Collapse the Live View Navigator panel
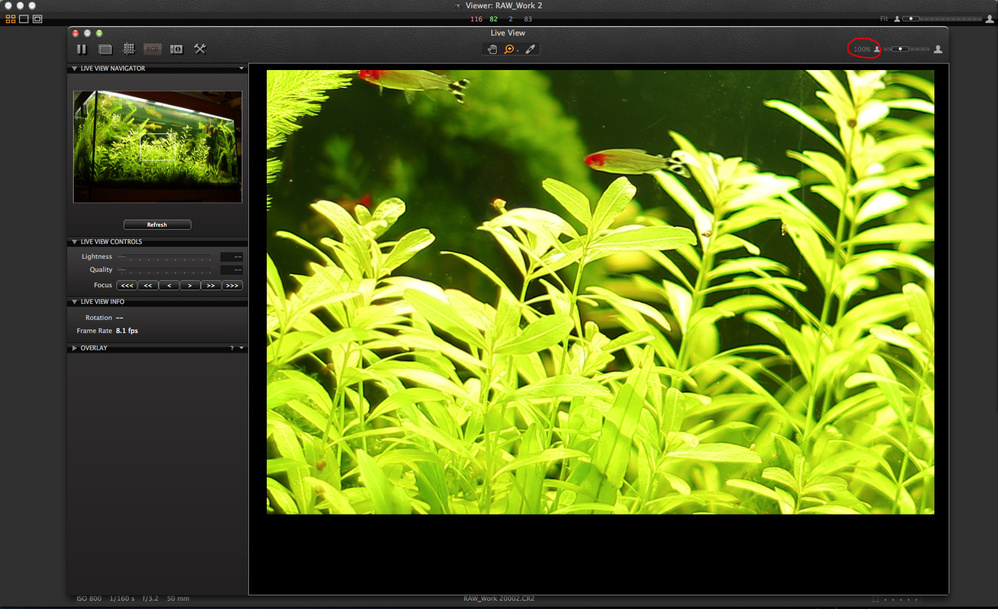This screenshot has height=609, width=998. click(74, 68)
